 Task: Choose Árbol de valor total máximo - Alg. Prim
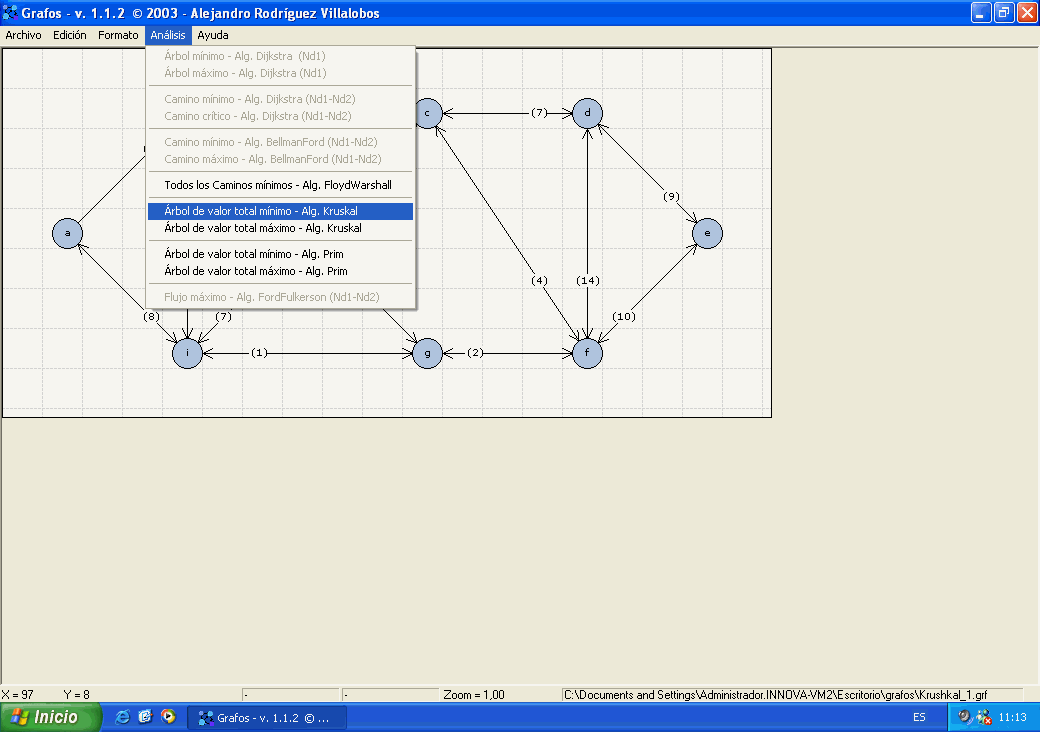[x=255, y=271]
